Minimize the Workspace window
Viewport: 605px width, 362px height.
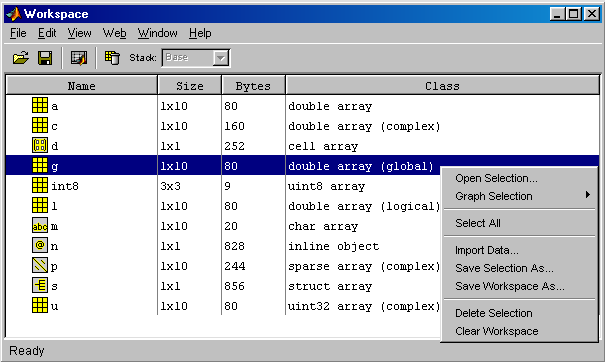coord(557,14)
